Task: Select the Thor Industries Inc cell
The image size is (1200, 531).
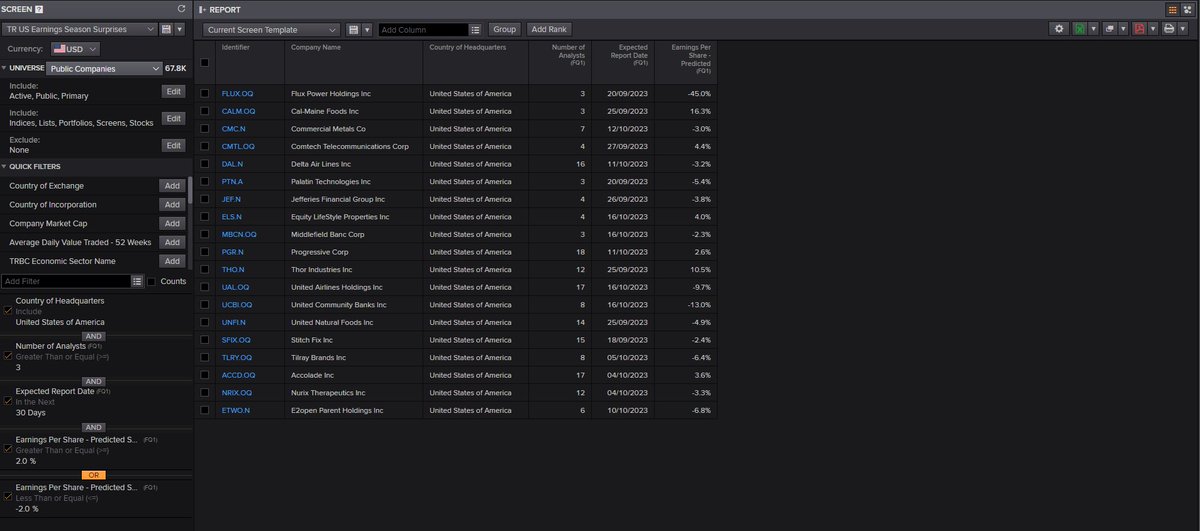Action: pos(354,270)
